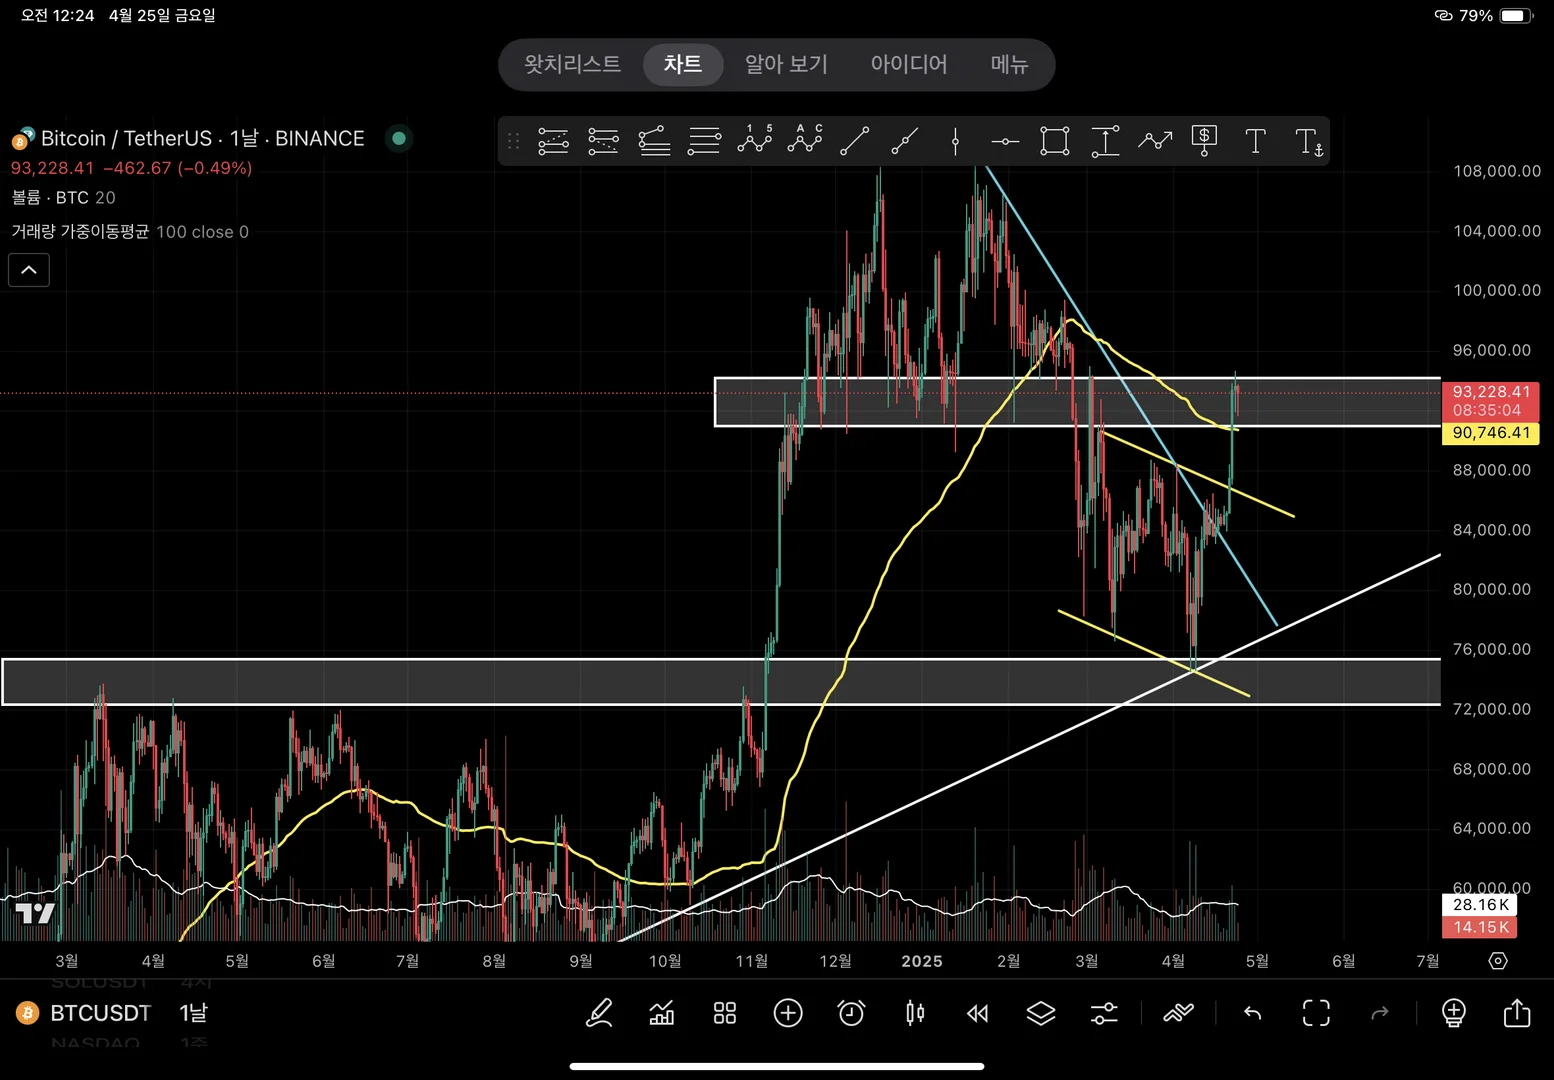
Task: Open chart settings sliders icon
Action: [x=1104, y=1013]
